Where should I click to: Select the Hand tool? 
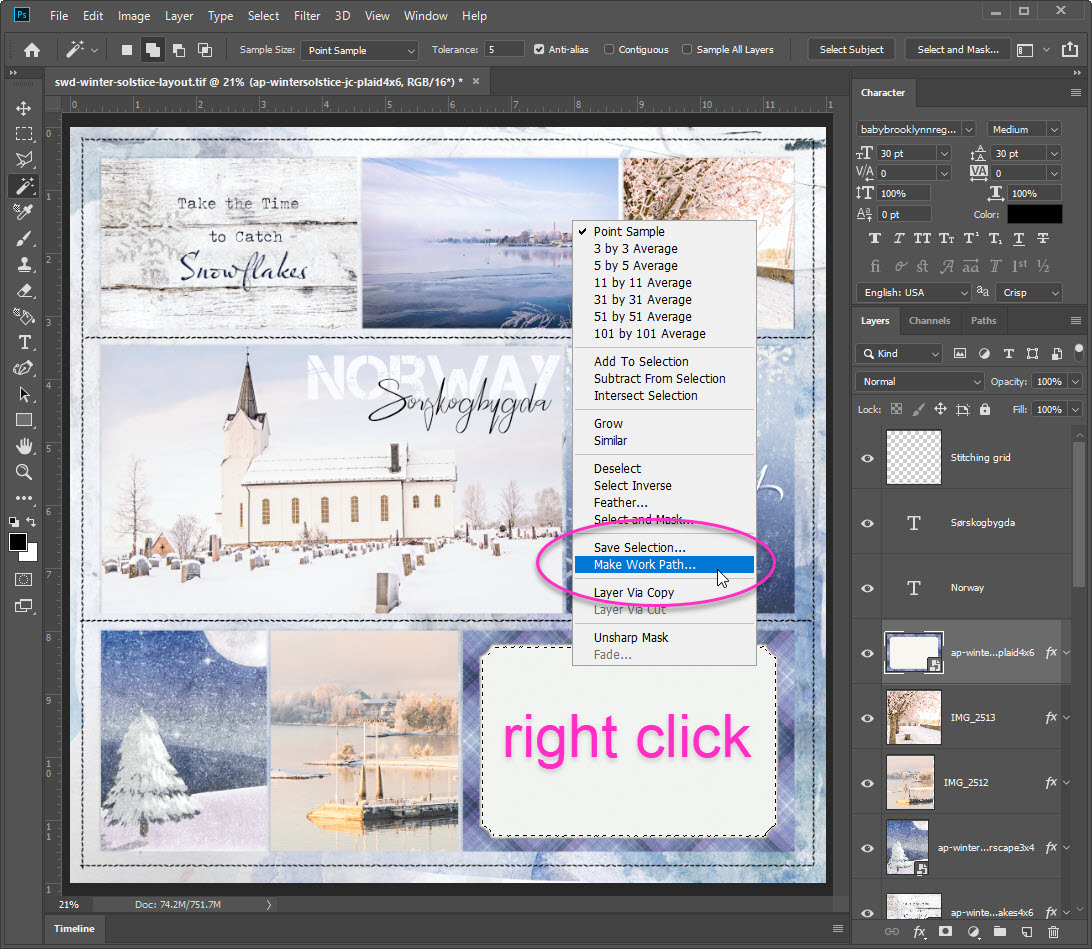24,446
